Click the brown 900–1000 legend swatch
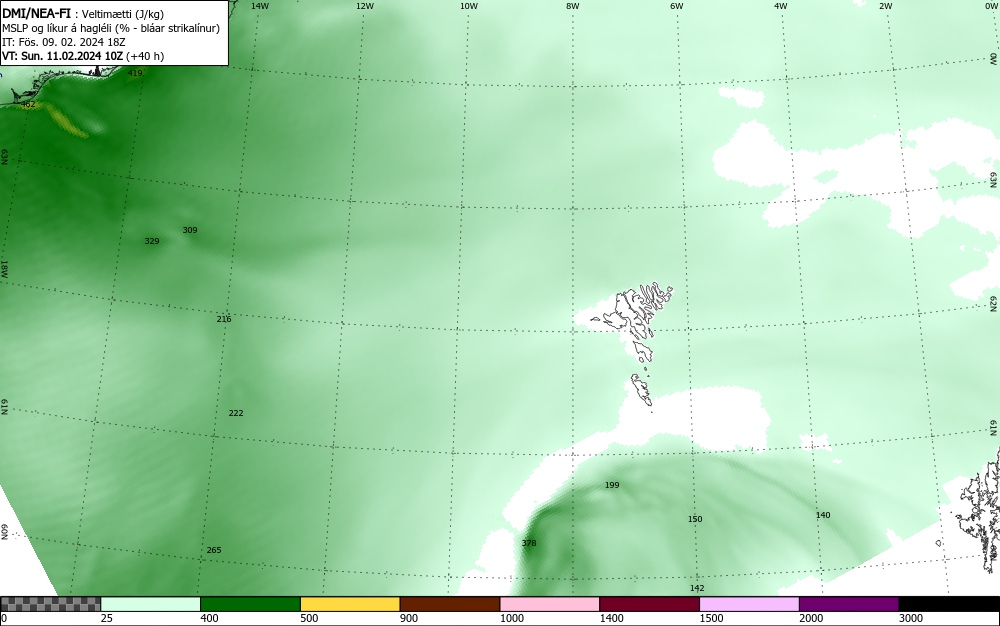The height and width of the screenshot is (626, 1000). click(x=450, y=604)
